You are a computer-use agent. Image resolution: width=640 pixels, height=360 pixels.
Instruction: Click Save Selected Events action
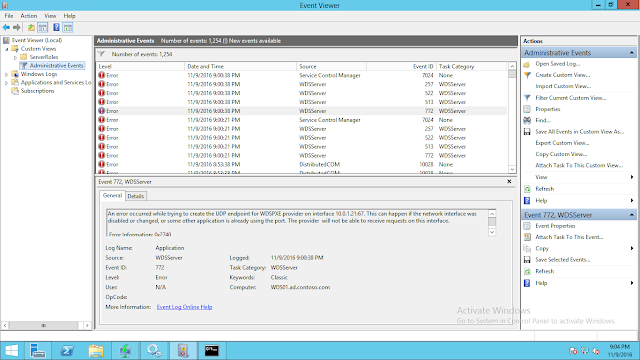pyautogui.click(x=562, y=260)
